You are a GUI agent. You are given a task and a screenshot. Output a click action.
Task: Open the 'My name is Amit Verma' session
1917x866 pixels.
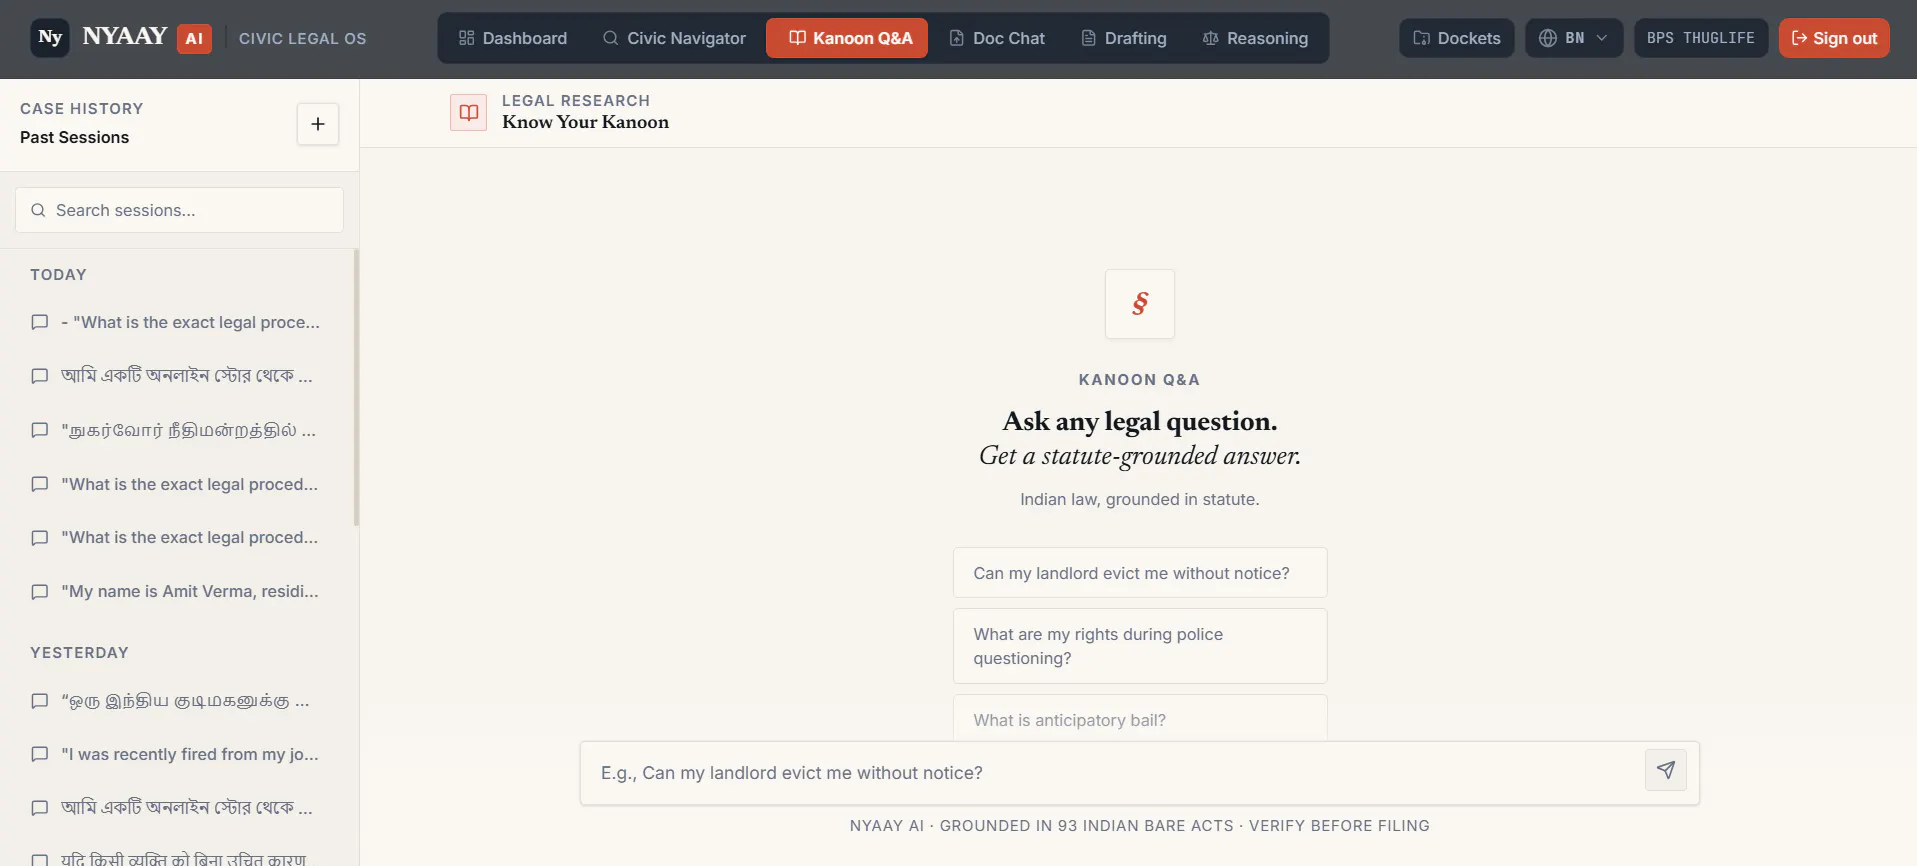(x=176, y=591)
